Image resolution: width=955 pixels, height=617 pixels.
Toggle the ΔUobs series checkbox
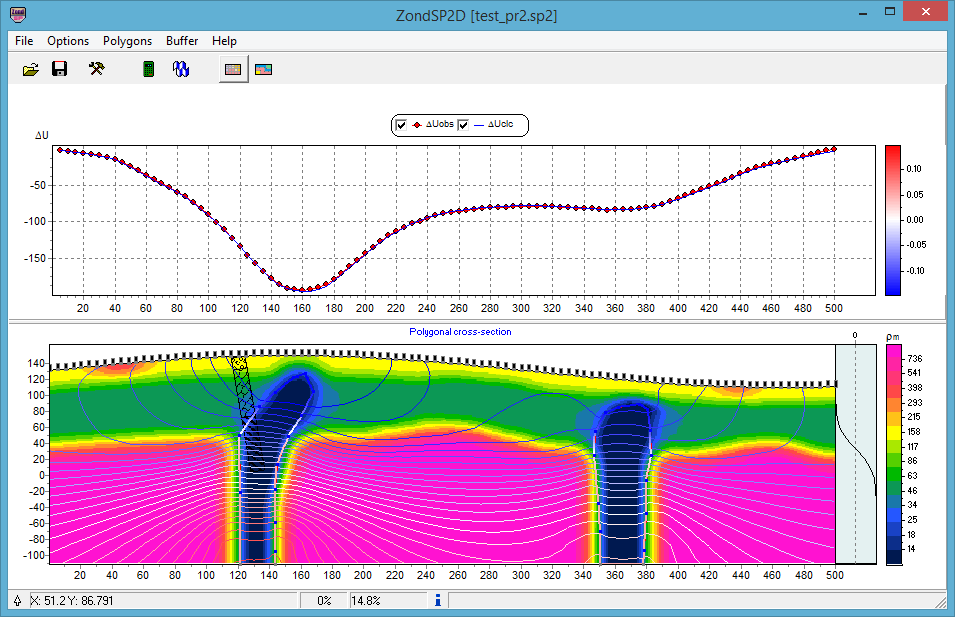click(x=401, y=125)
